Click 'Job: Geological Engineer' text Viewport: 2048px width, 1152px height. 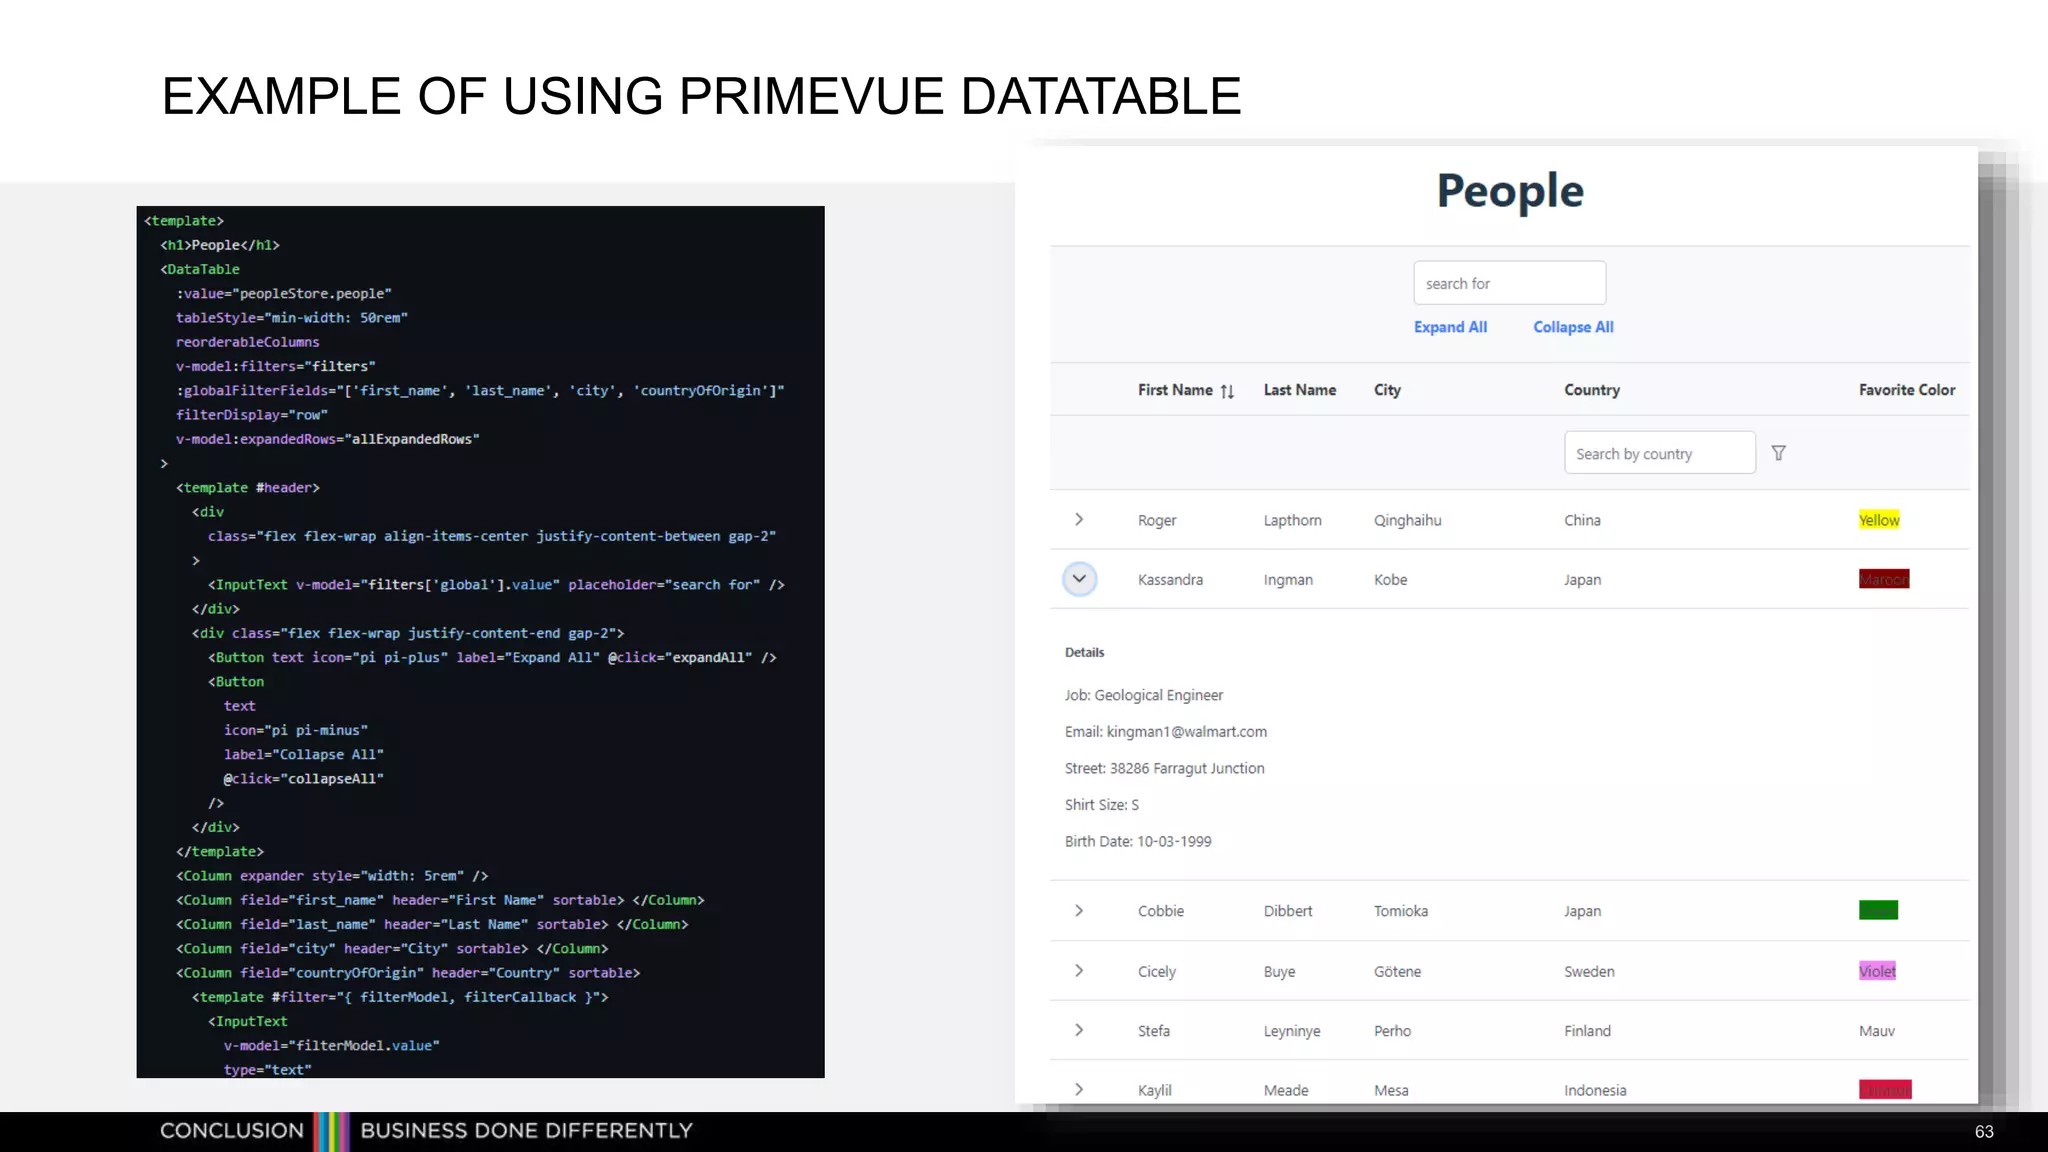1143,695
